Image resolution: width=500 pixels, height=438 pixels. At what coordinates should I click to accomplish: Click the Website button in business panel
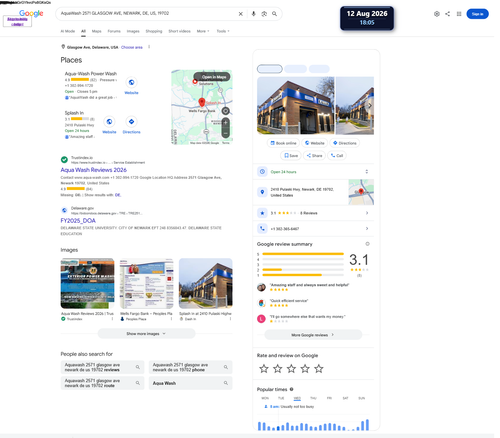click(x=315, y=143)
